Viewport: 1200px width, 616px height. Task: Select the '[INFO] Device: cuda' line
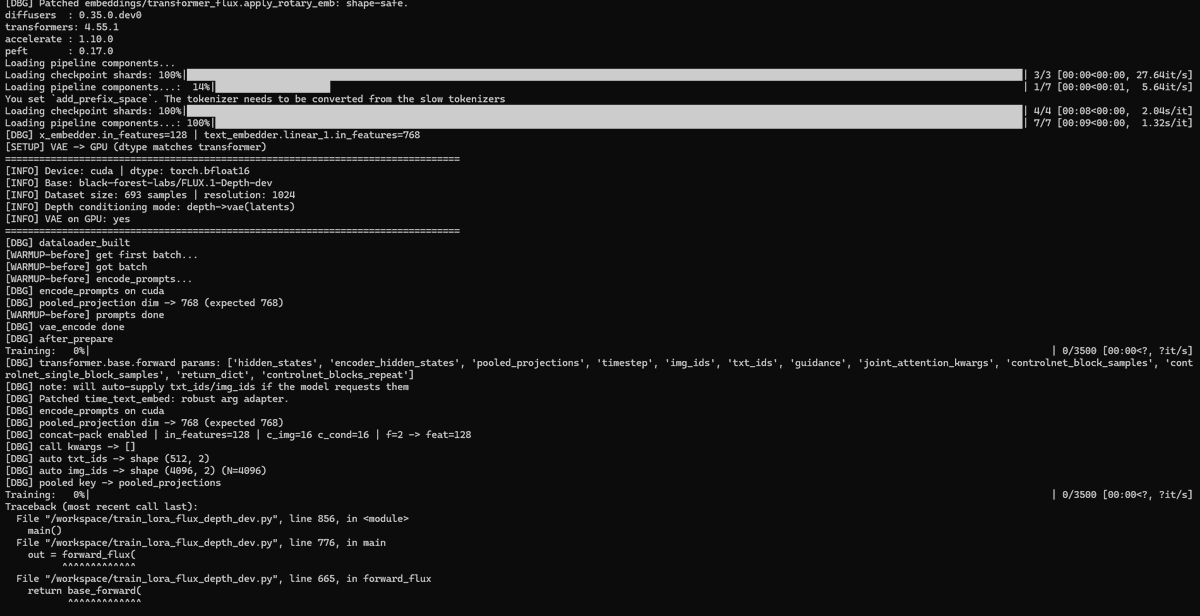pyautogui.click(x=127, y=171)
